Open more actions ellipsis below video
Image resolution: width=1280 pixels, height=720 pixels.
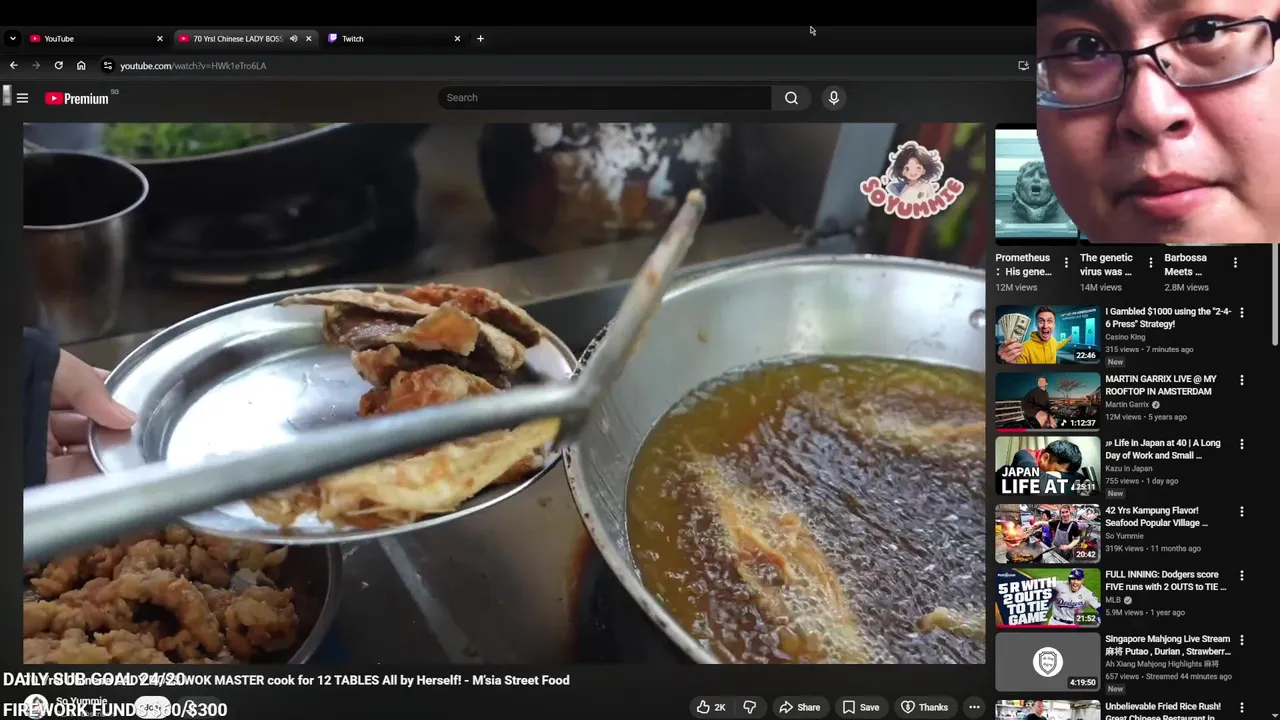(x=974, y=707)
